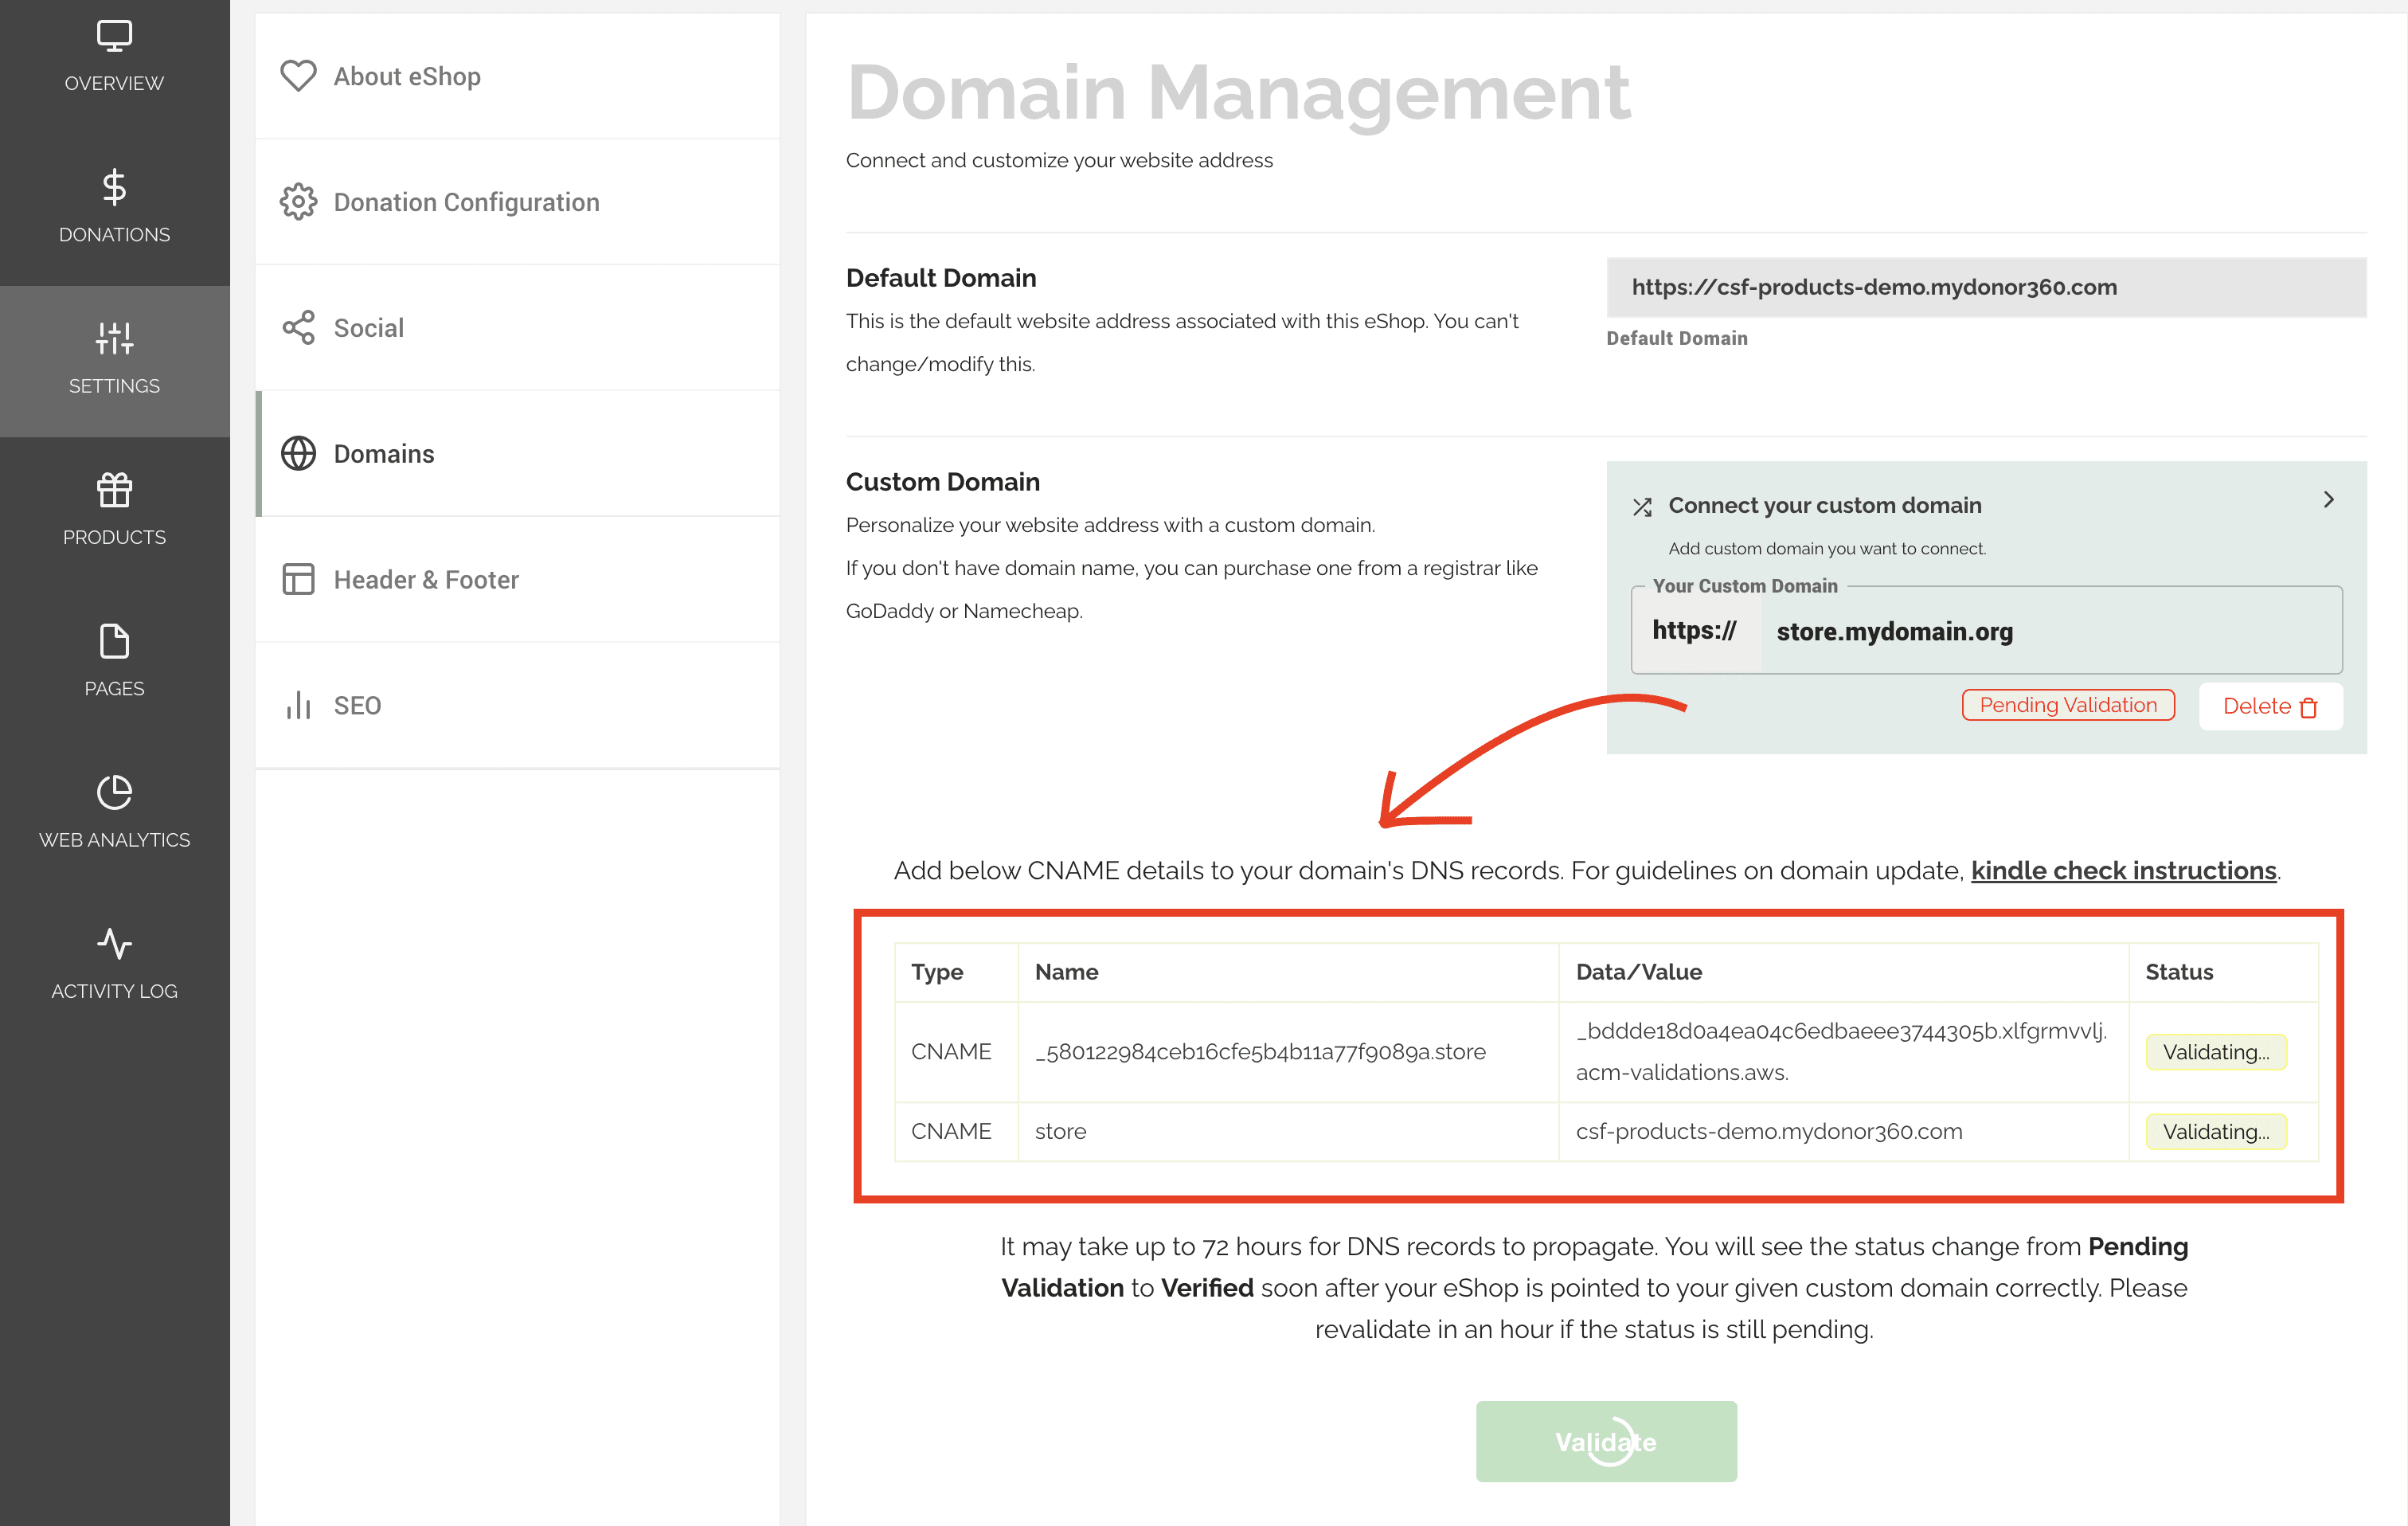Image resolution: width=2408 pixels, height=1526 pixels.
Task: Expand Connect your custom domain chevron
Action: tap(2328, 499)
